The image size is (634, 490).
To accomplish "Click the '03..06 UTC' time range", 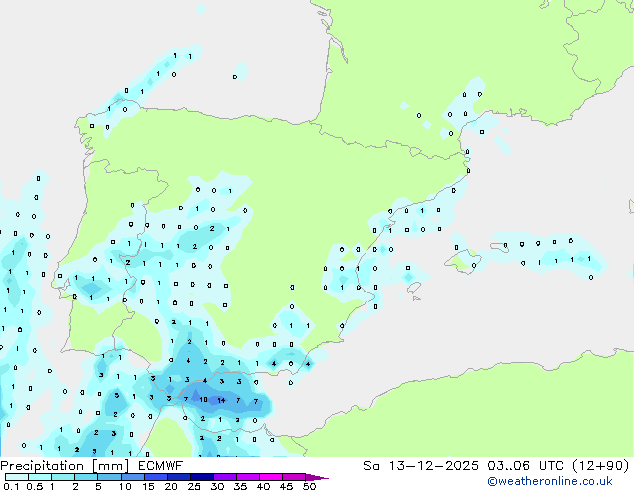I will [x=525, y=466].
